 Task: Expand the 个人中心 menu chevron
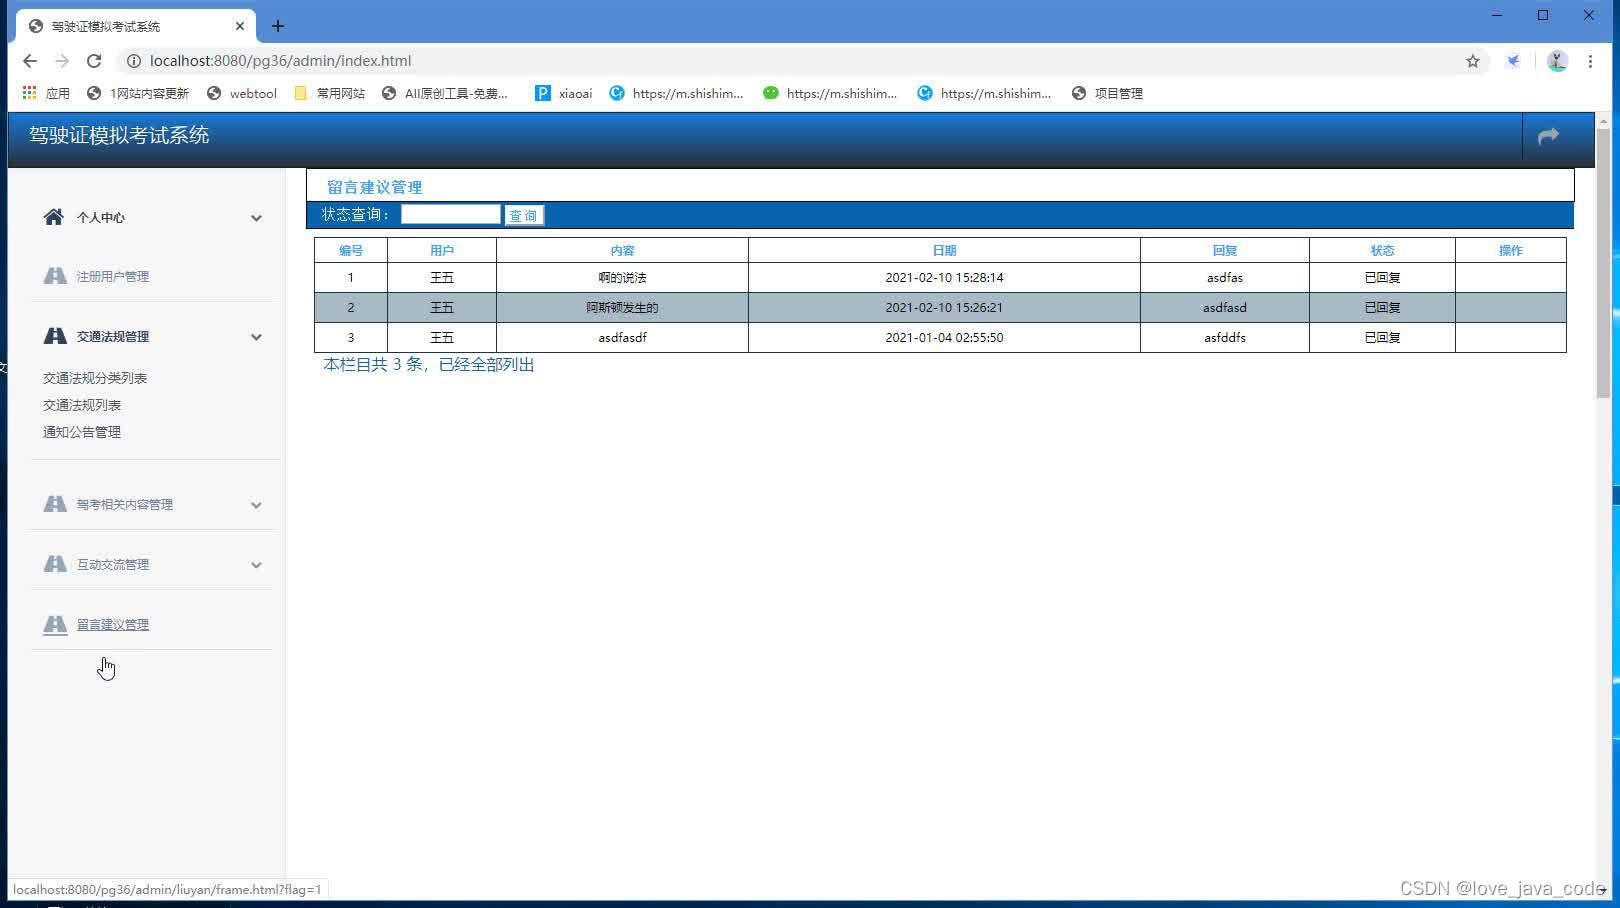point(256,218)
